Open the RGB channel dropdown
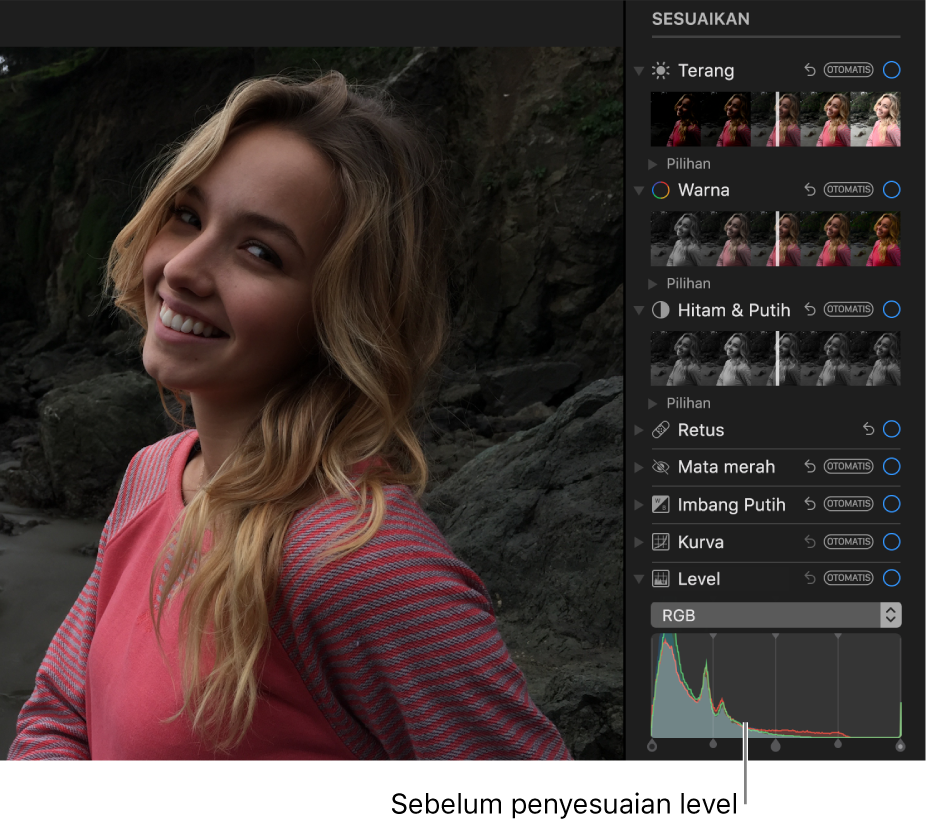 tap(776, 616)
